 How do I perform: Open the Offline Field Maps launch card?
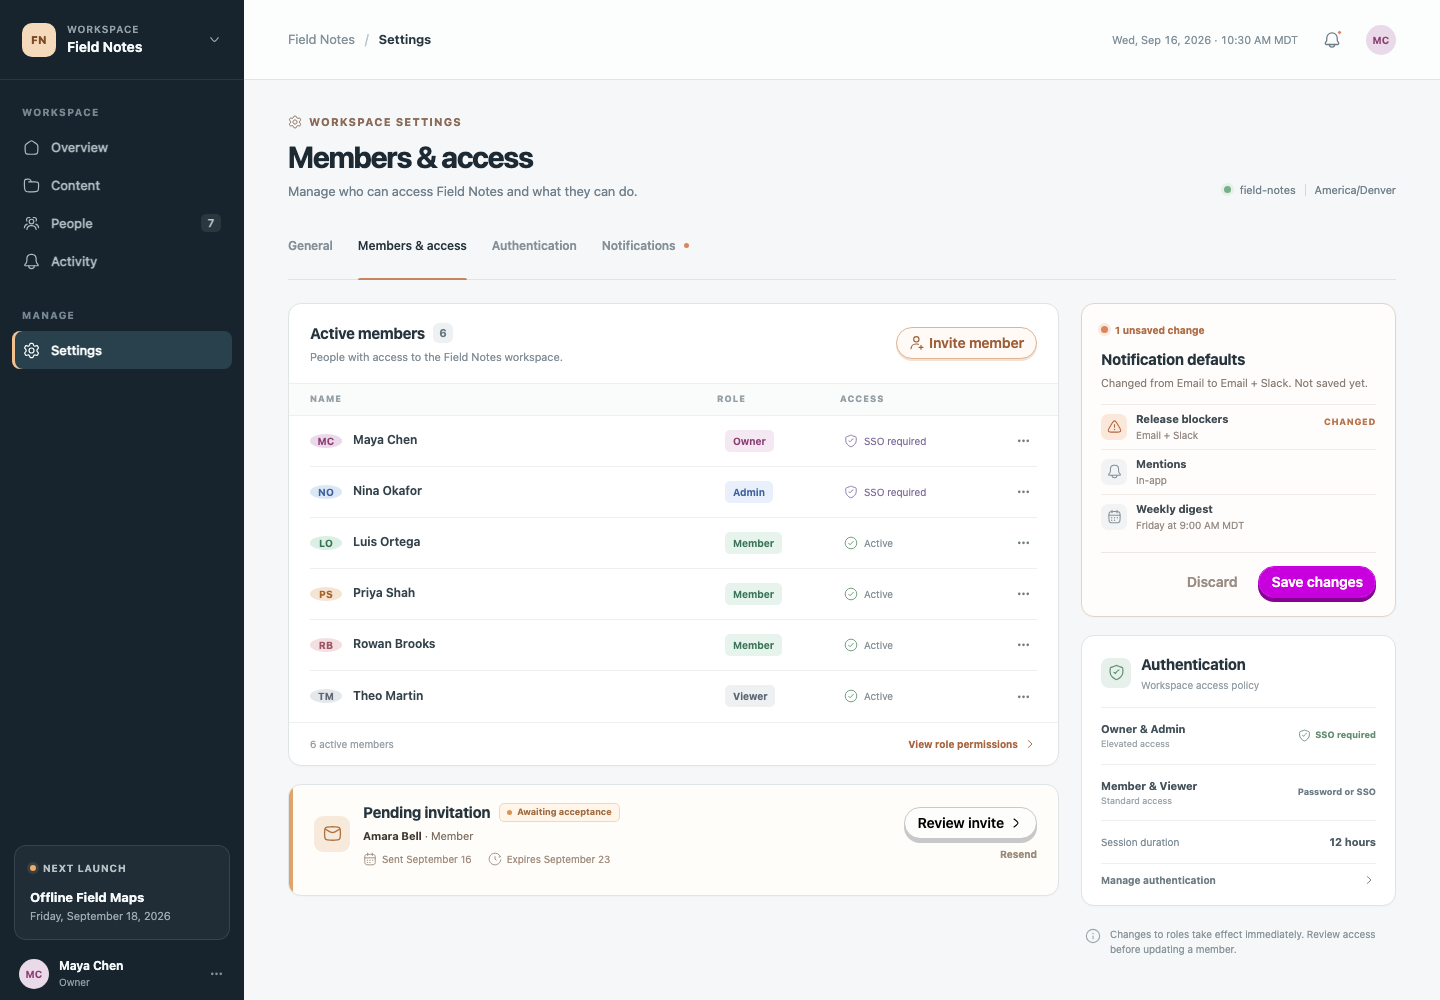tap(122, 892)
